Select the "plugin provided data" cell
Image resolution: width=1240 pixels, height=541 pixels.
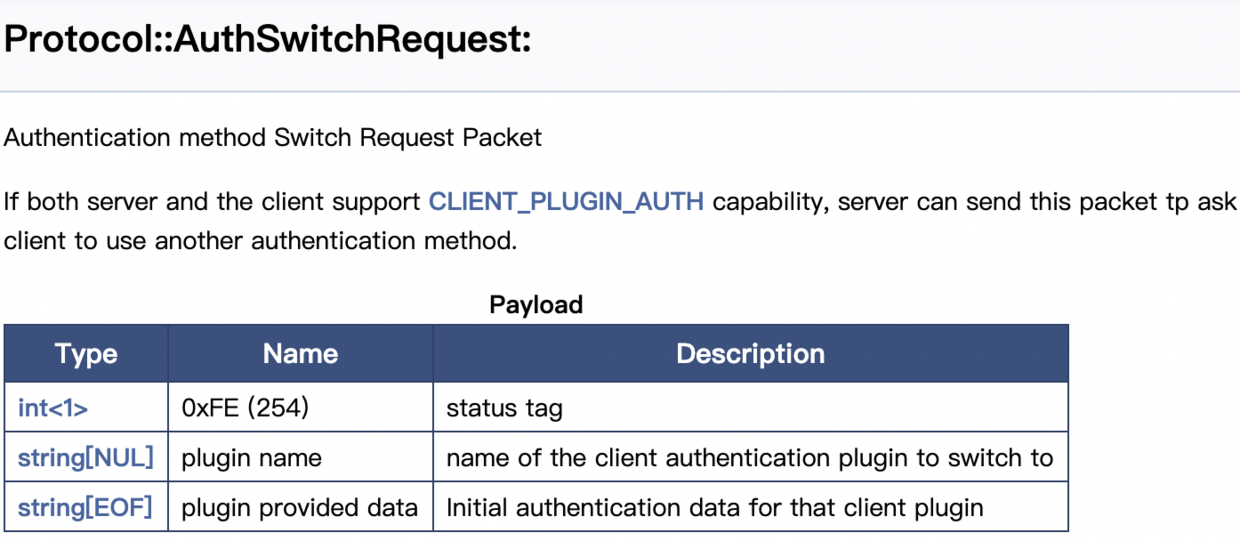tap(299, 507)
